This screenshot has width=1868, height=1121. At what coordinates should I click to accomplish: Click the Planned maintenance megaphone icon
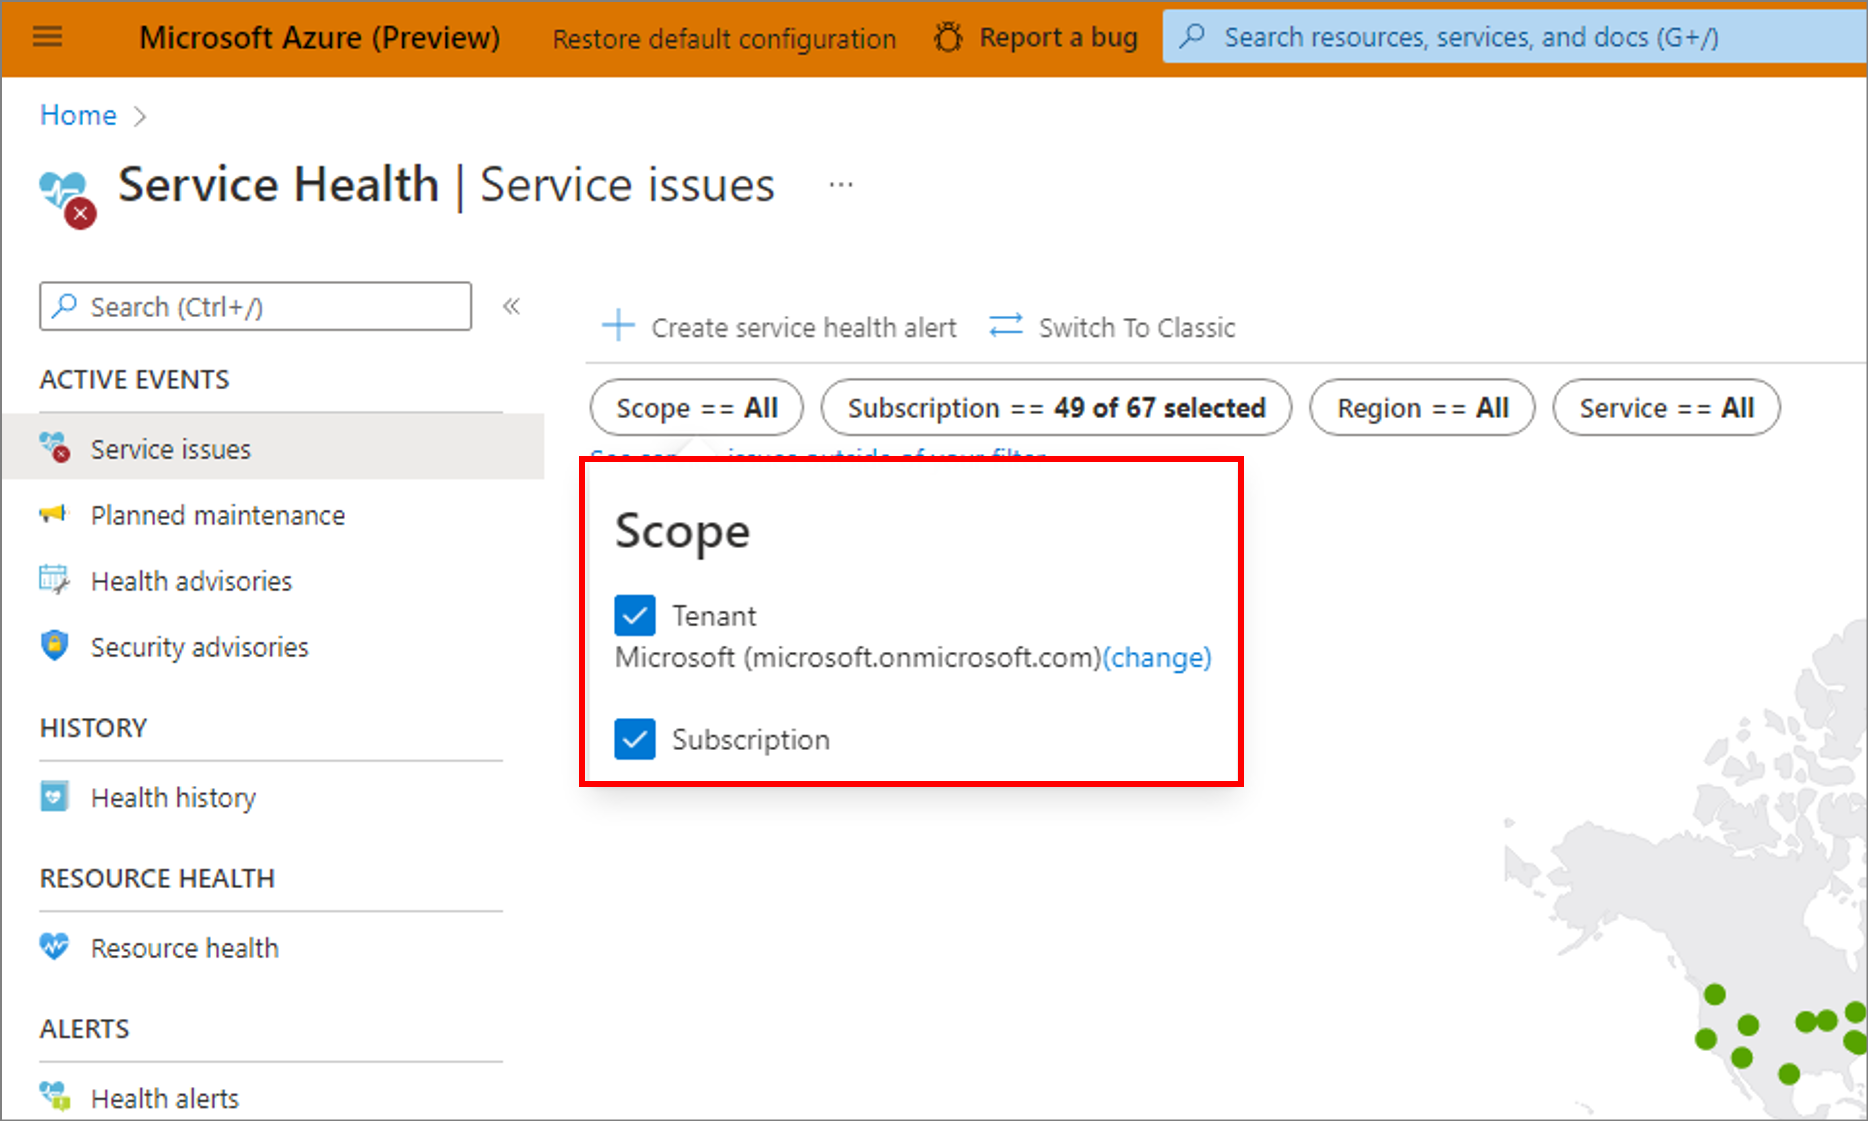click(x=53, y=514)
